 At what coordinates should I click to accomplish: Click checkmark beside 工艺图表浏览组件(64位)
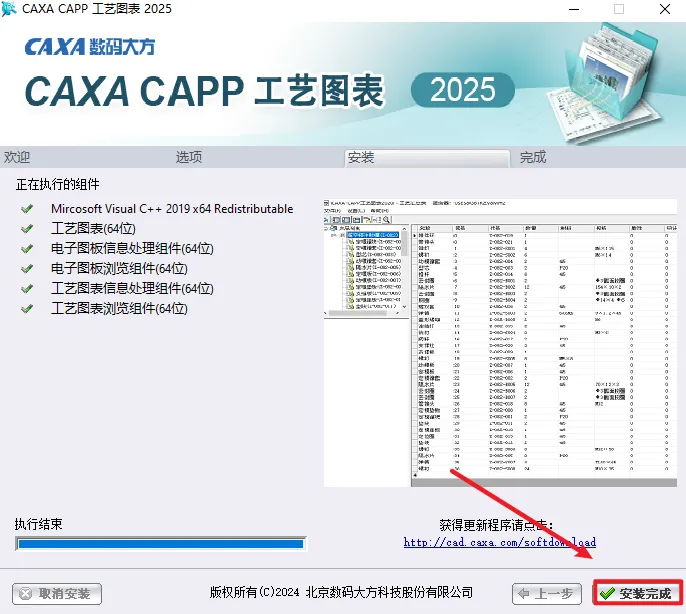[27, 309]
